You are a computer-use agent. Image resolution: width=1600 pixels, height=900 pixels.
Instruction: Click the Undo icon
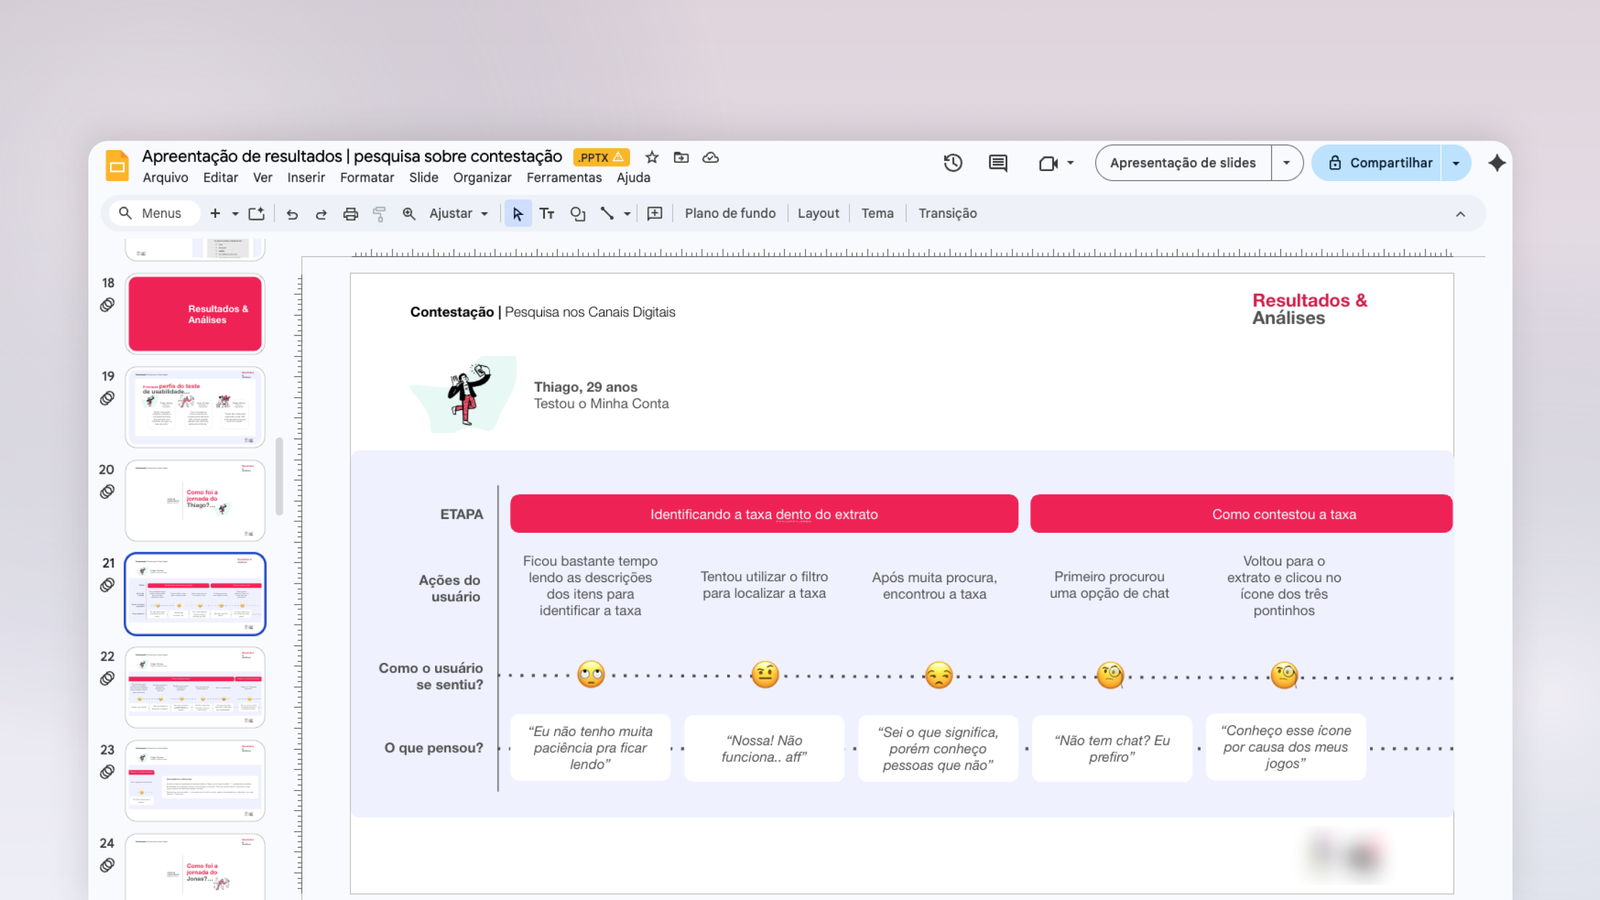(x=291, y=213)
